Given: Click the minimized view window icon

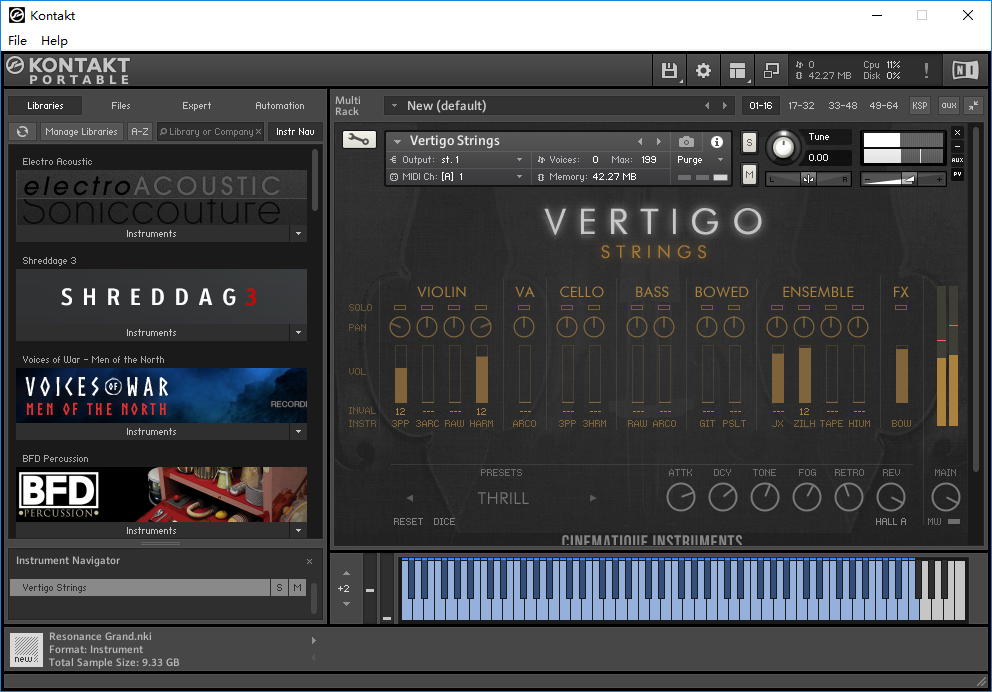Looking at the screenshot, I should (x=771, y=70).
